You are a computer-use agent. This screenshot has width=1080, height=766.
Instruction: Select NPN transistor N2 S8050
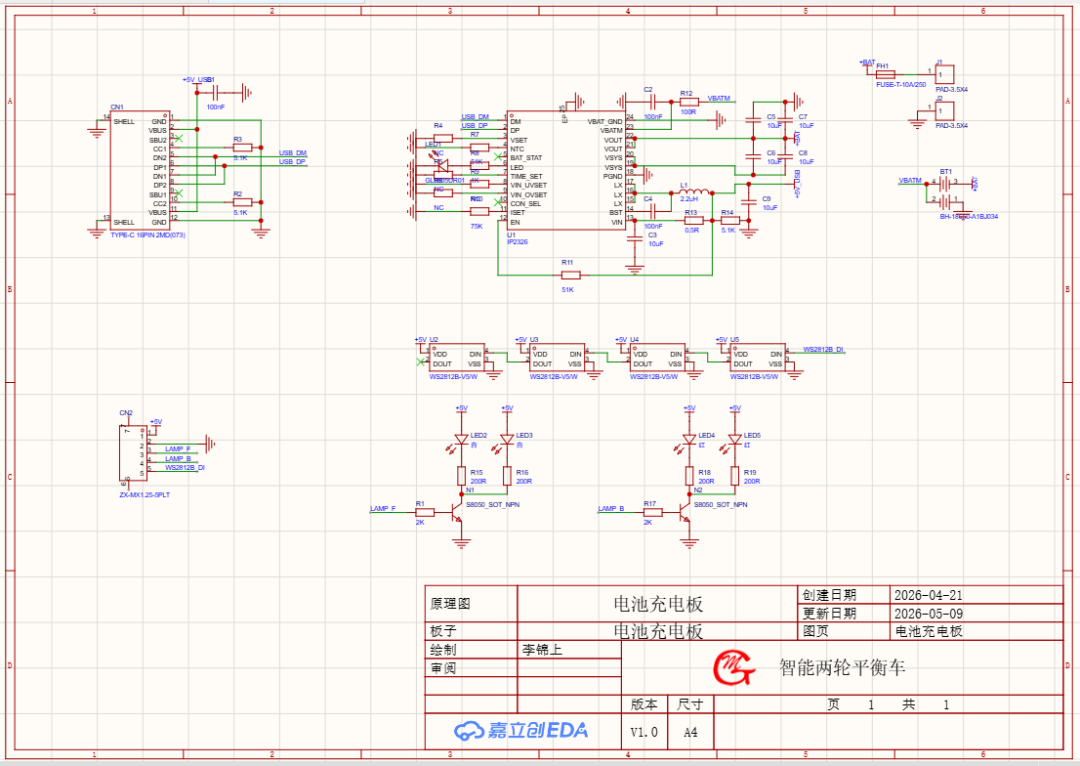point(685,513)
